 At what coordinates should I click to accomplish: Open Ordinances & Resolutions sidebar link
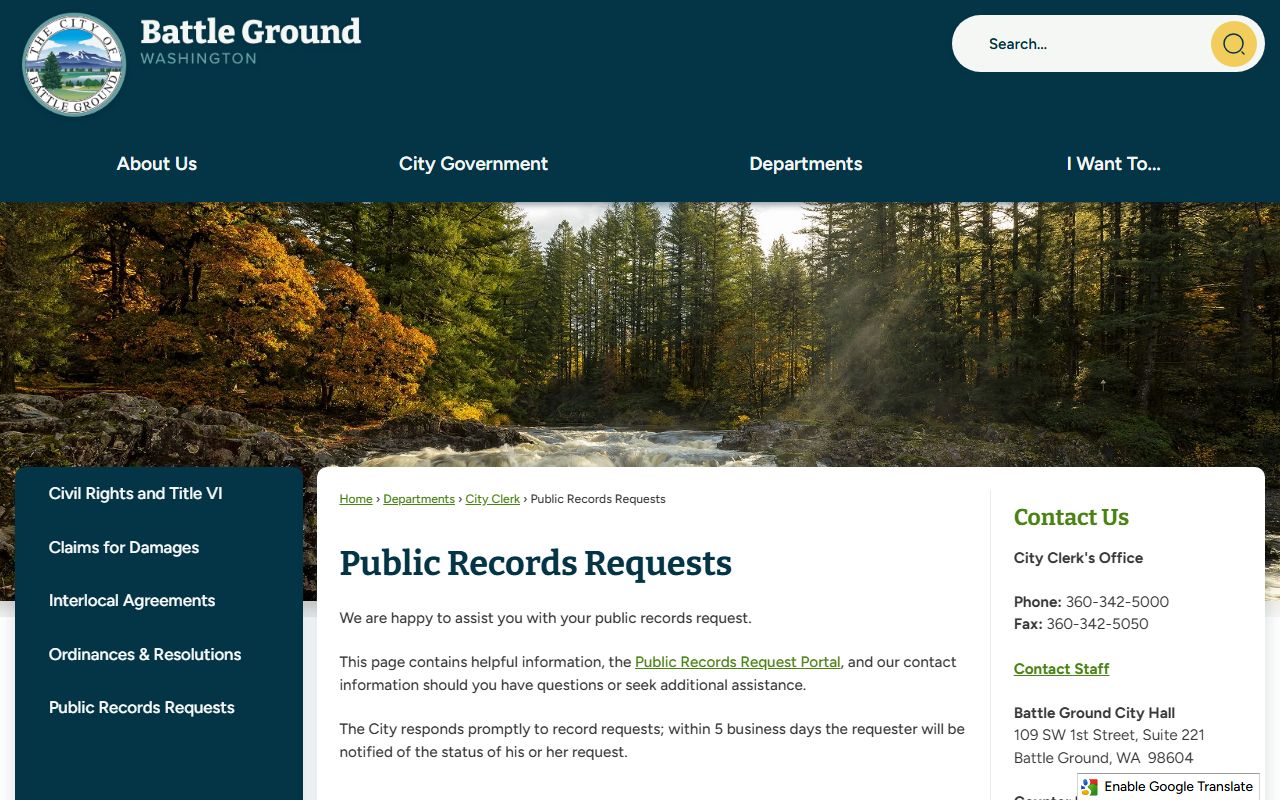pos(145,655)
